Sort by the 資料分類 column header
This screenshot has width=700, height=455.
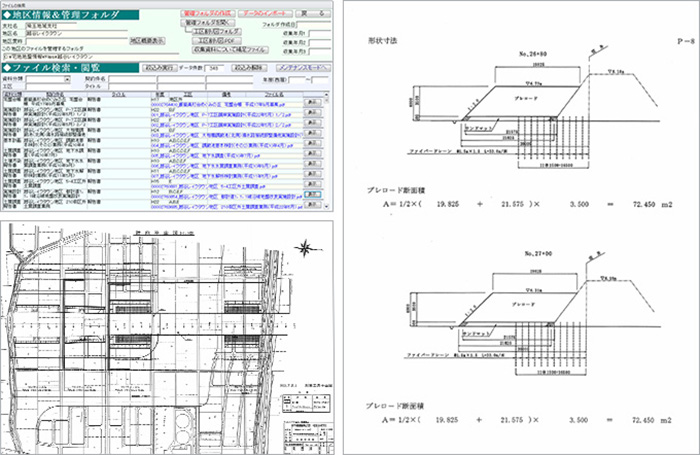tap(12, 95)
